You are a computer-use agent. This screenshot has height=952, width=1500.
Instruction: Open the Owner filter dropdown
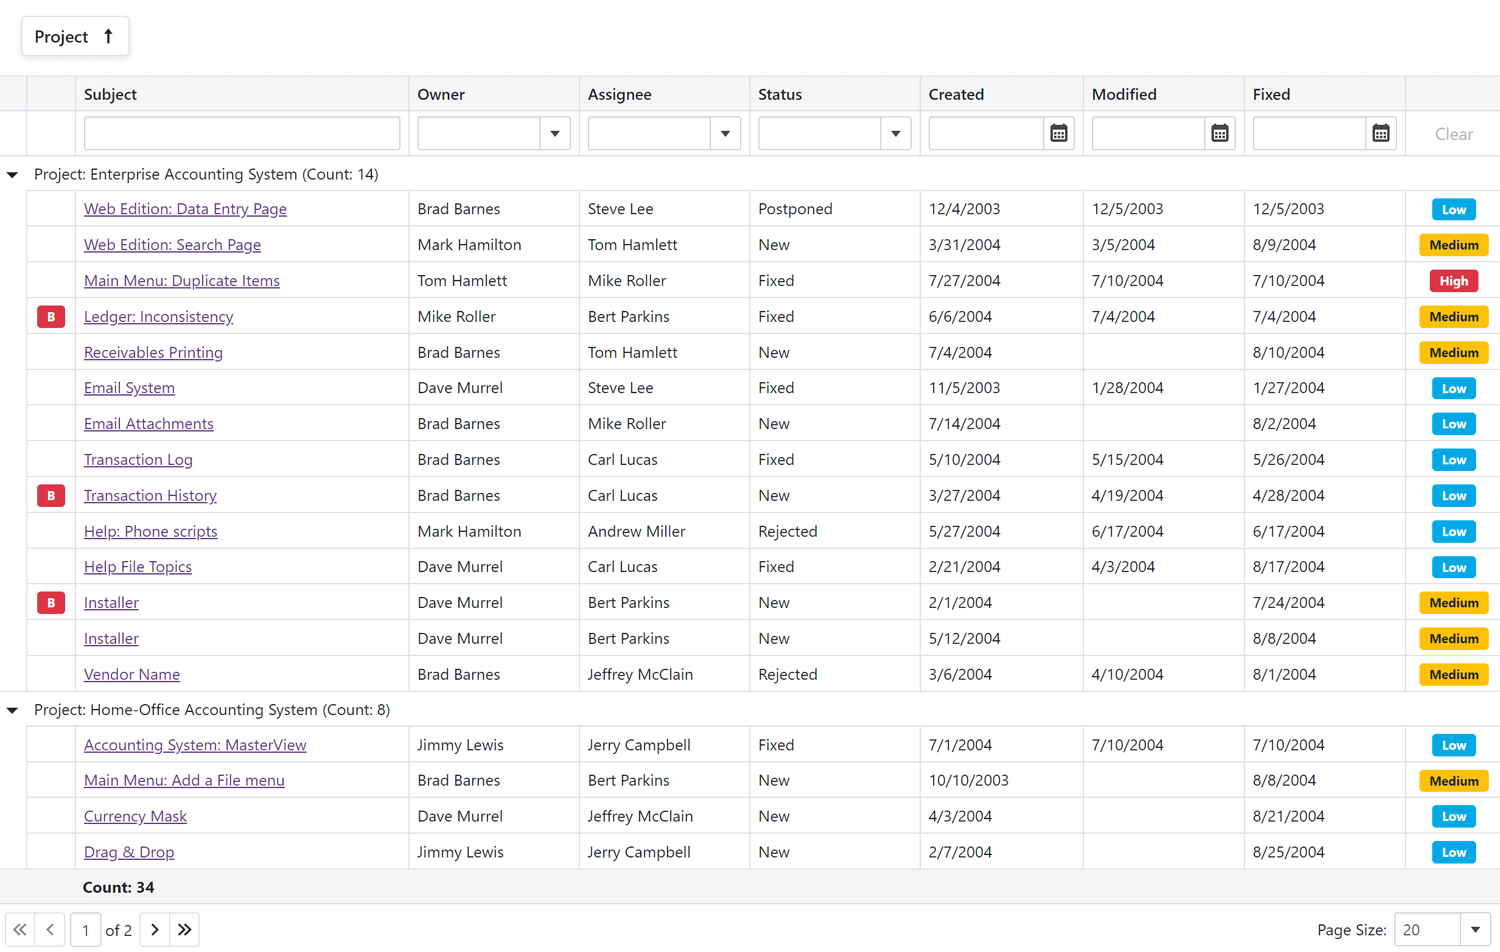tap(555, 134)
